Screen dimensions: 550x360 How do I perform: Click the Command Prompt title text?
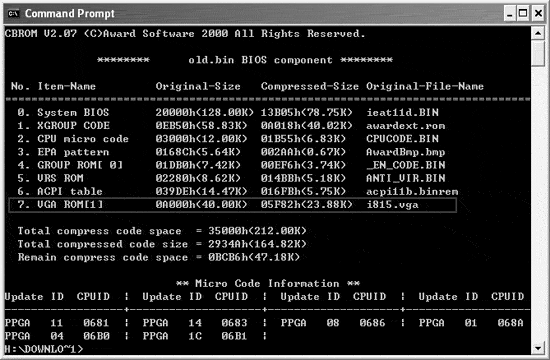(69, 14)
